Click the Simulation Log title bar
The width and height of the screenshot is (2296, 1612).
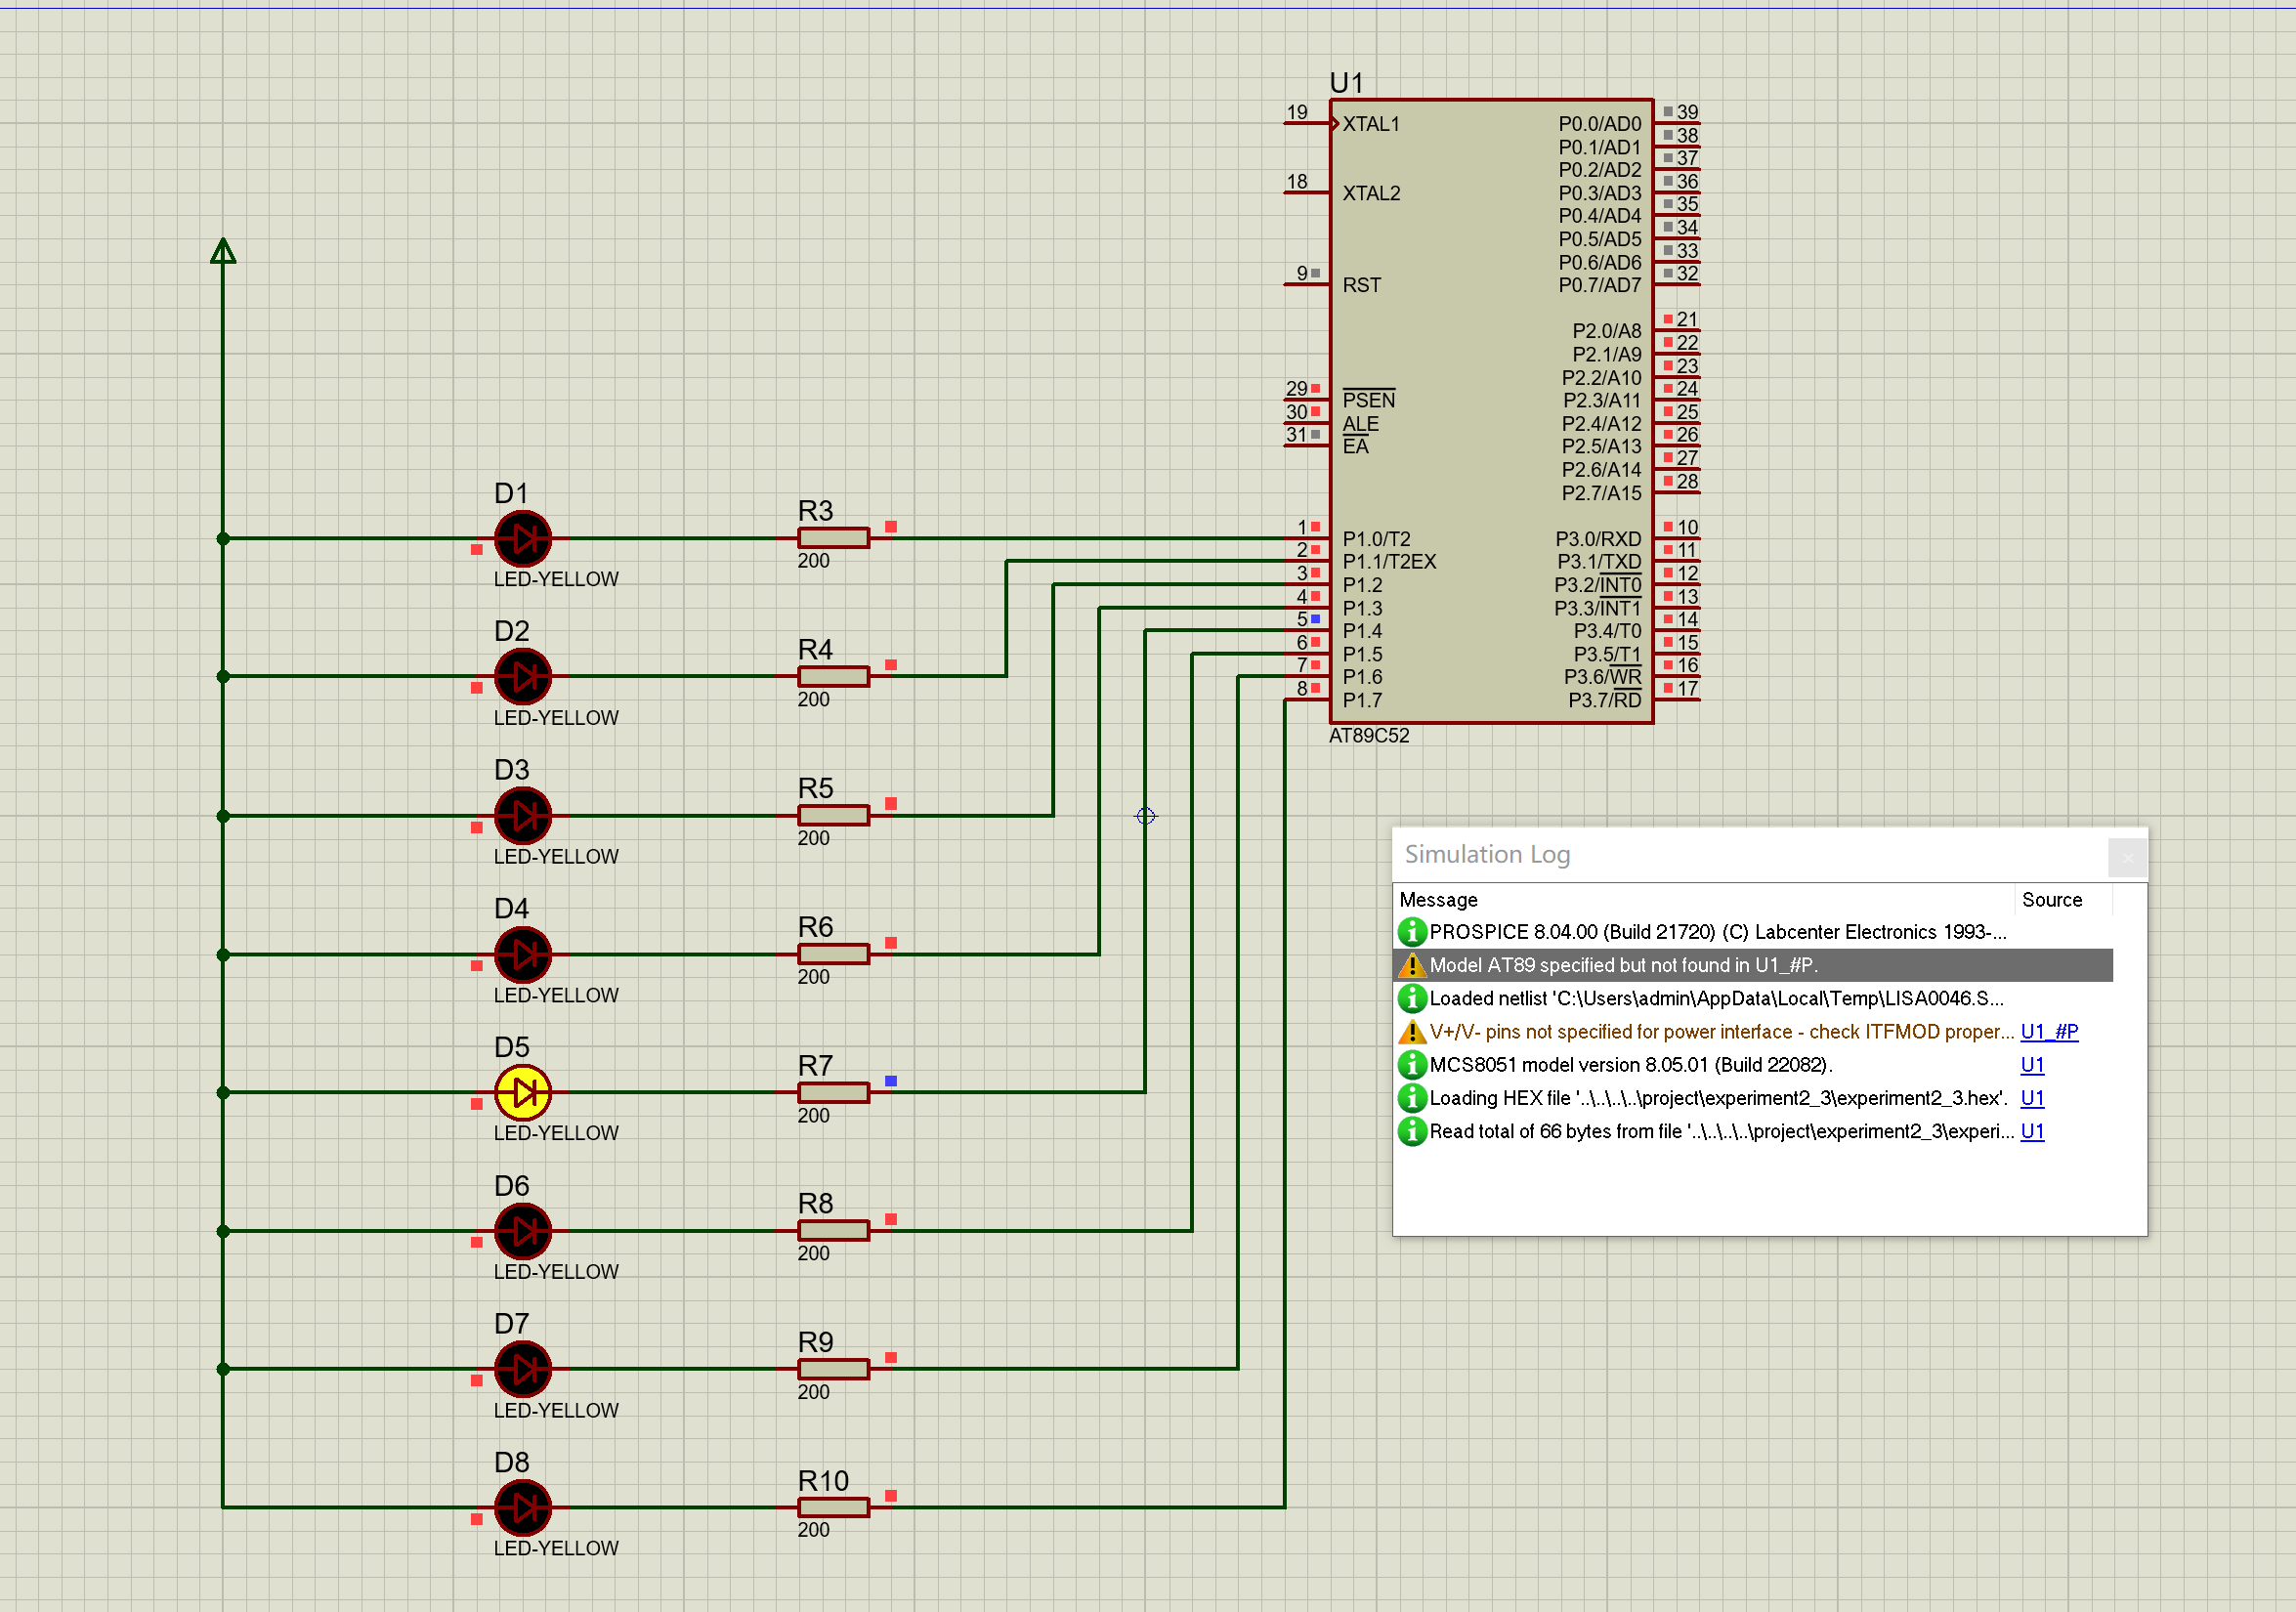coord(1750,855)
